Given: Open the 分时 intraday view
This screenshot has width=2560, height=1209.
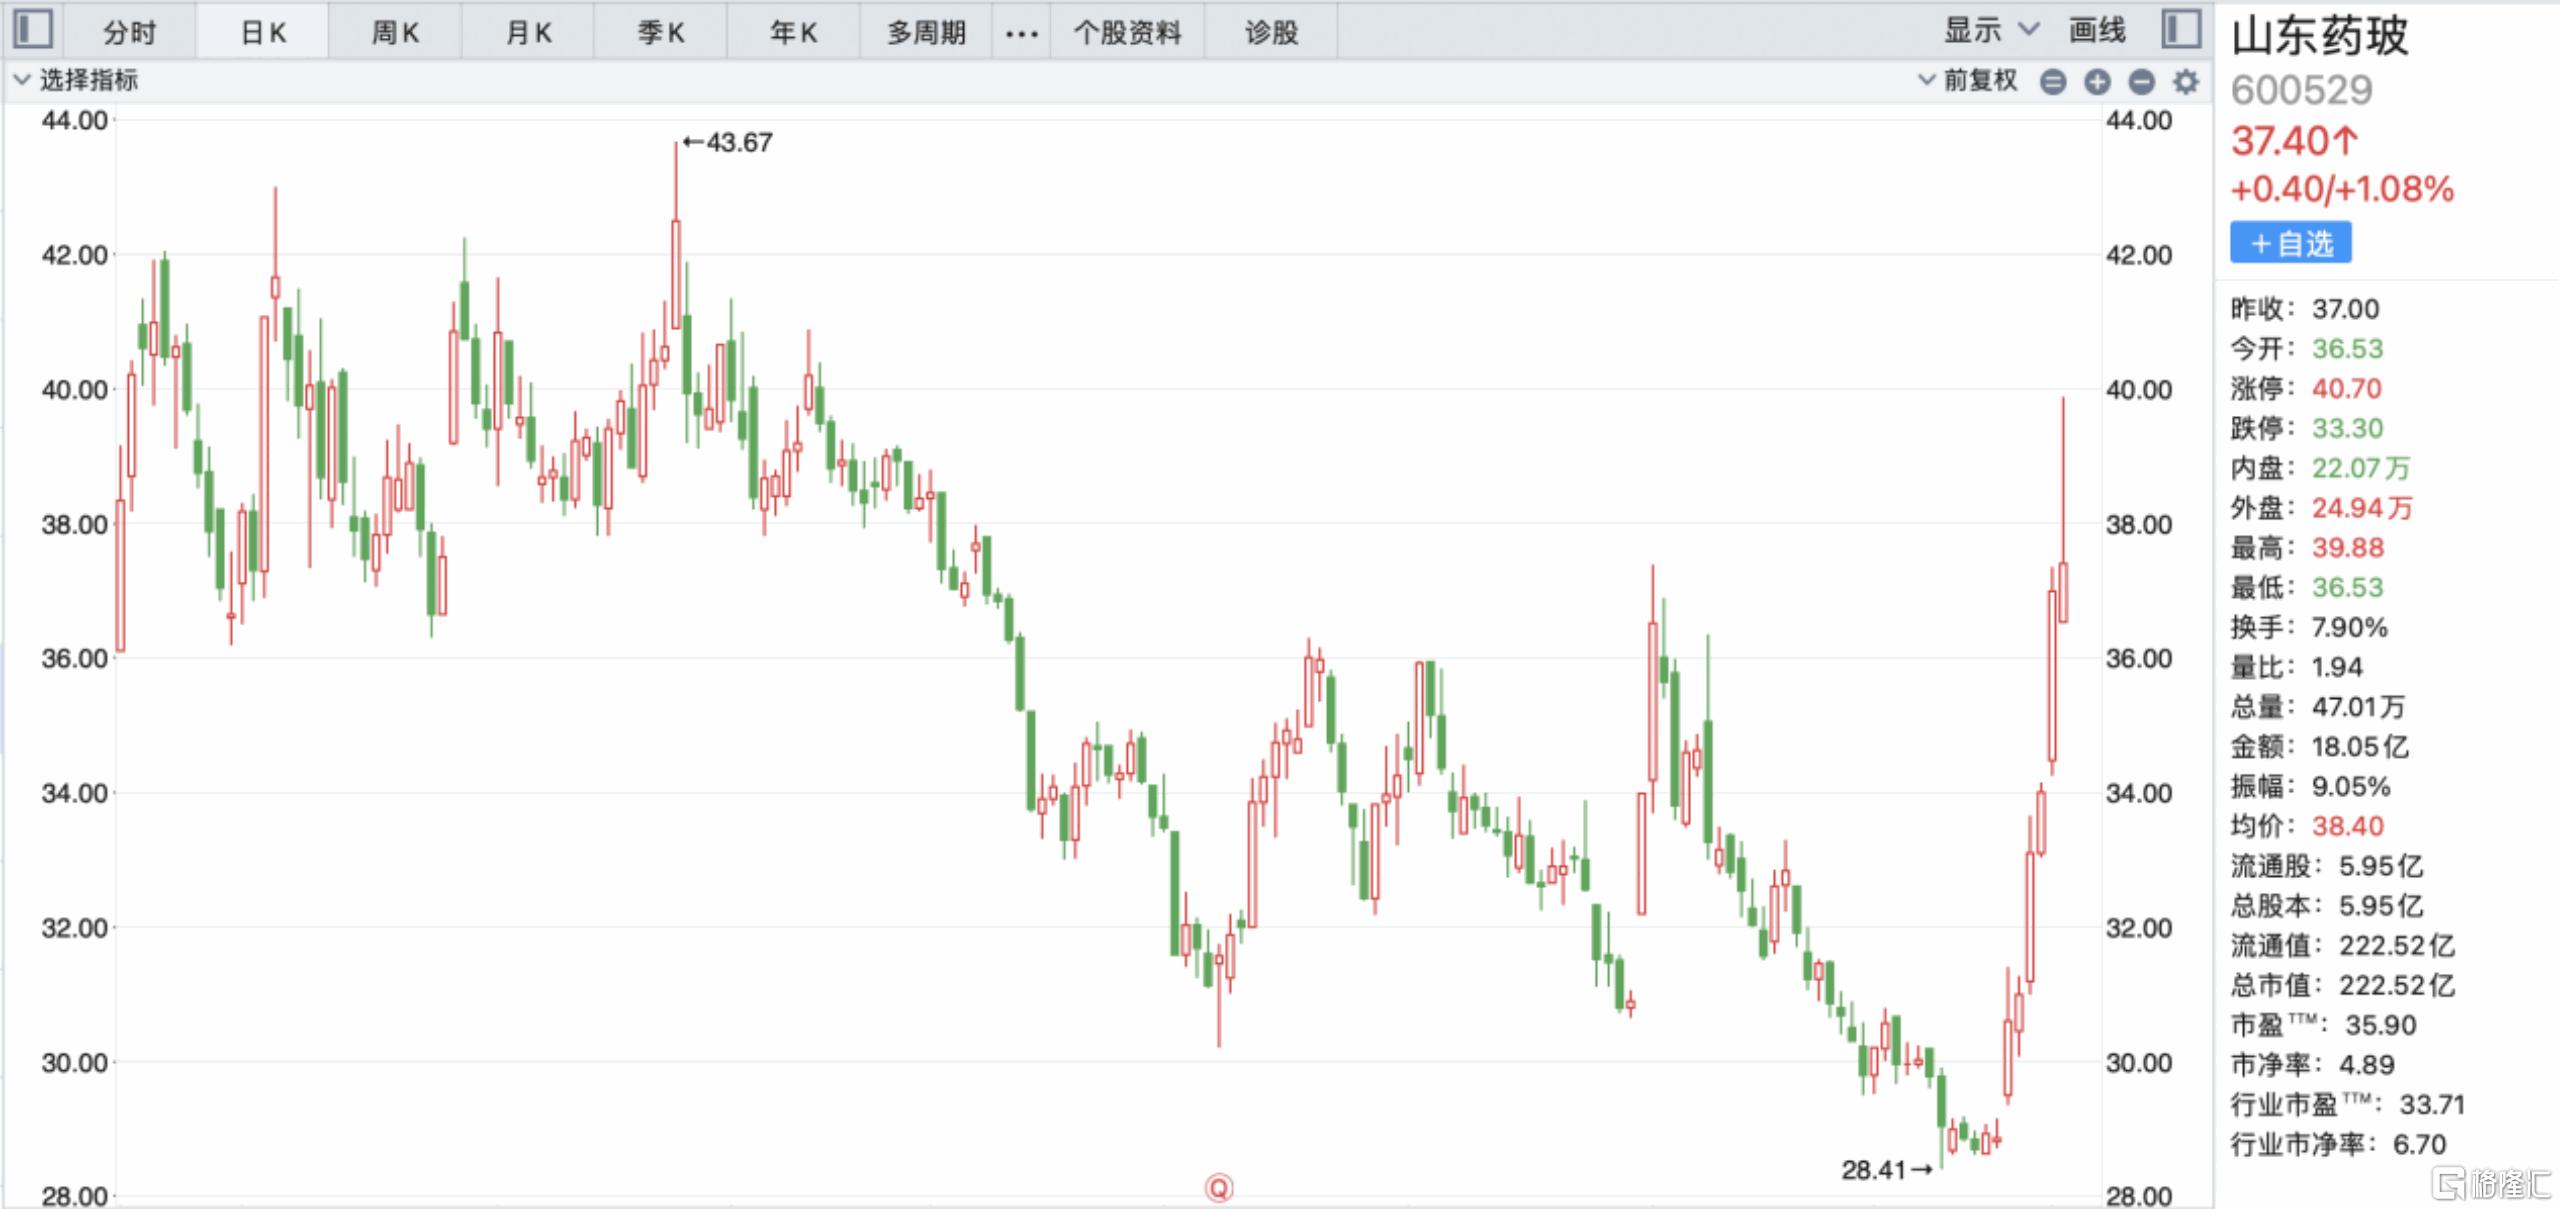Looking at the screenshot, I should click(130, 32).
